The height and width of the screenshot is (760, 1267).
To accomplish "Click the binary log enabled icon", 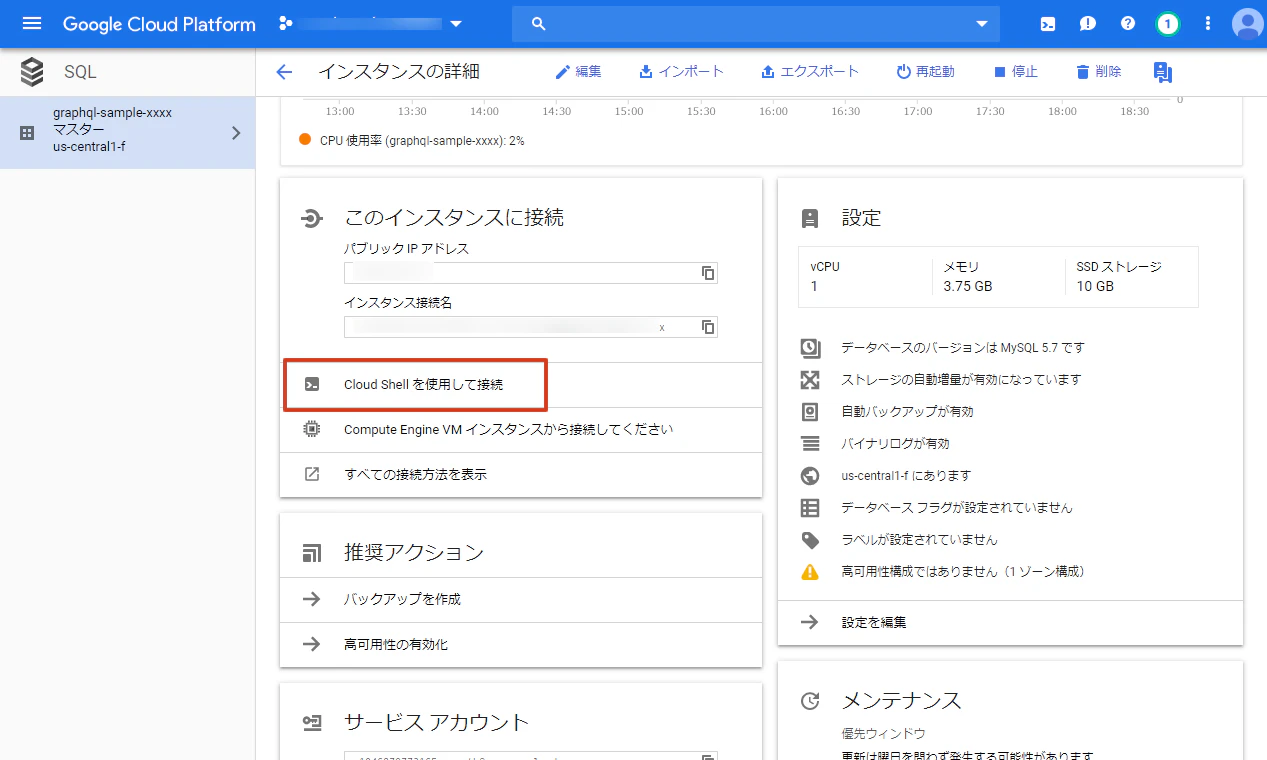I will tap(810, 444).
